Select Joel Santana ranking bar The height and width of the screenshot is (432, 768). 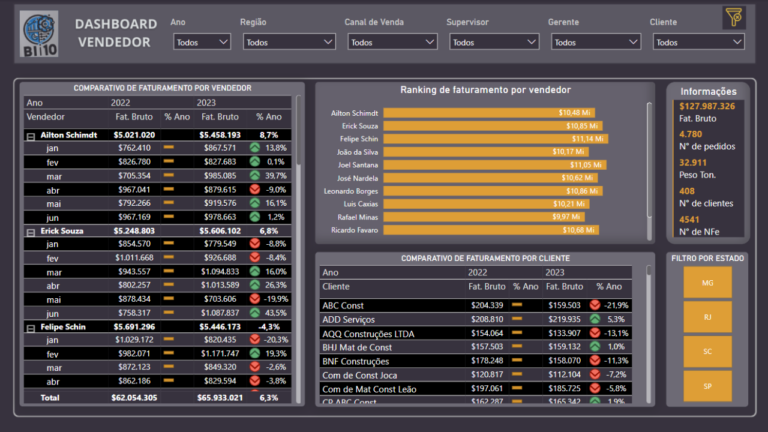[x=495, y=165]
